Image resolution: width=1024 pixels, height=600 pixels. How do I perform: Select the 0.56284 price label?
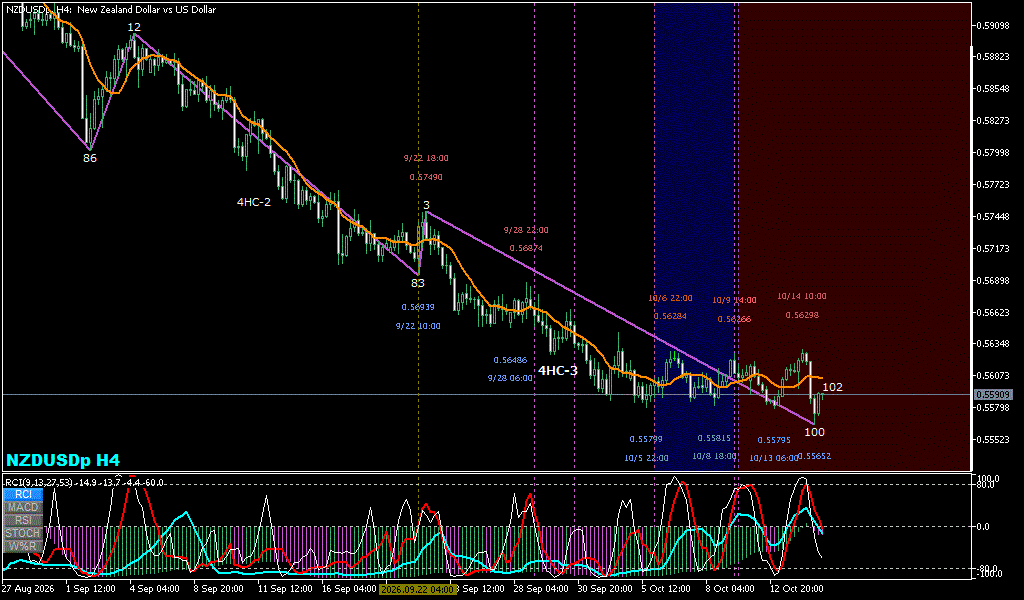pos(670,316)
